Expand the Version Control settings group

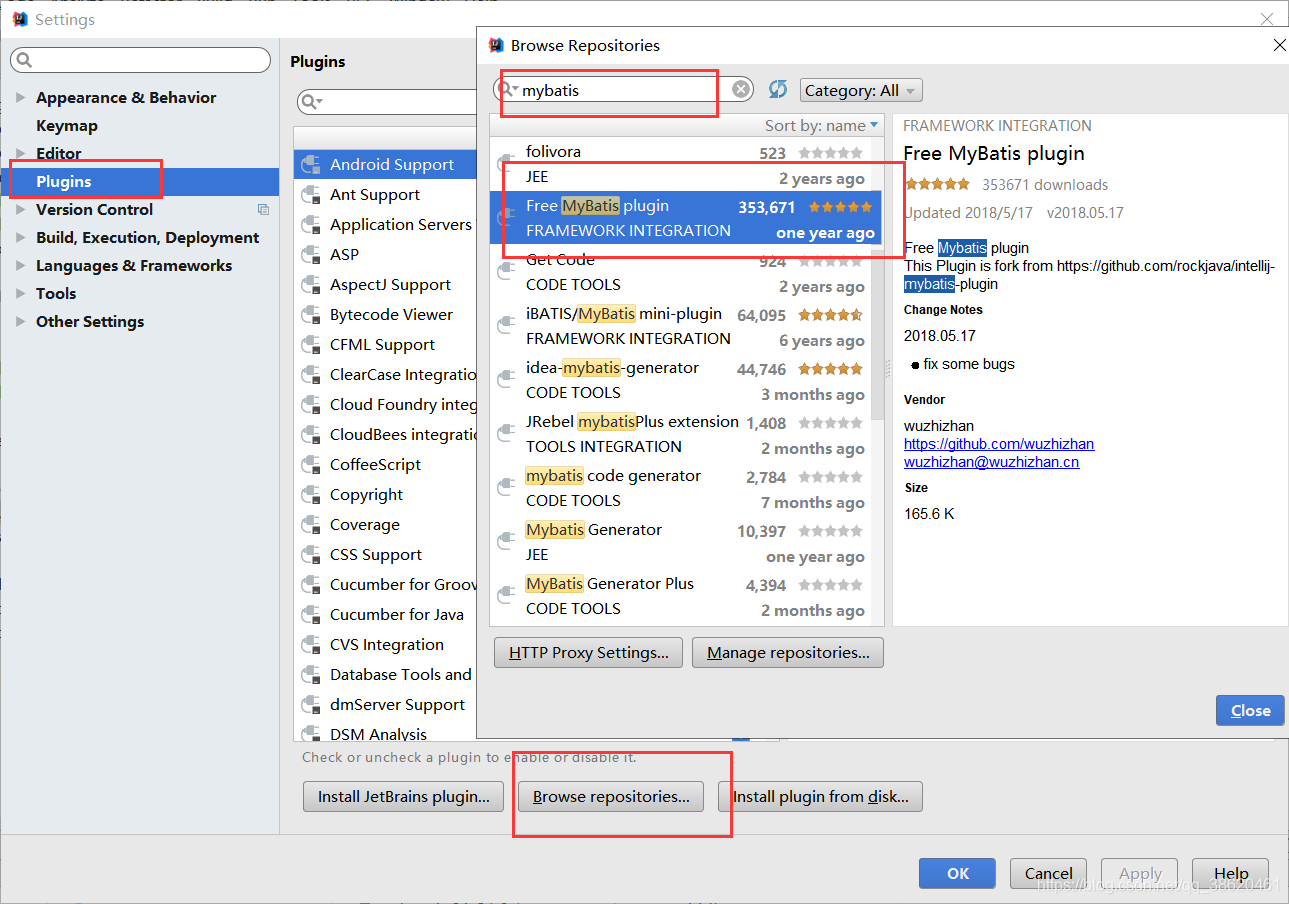(20, 210)
